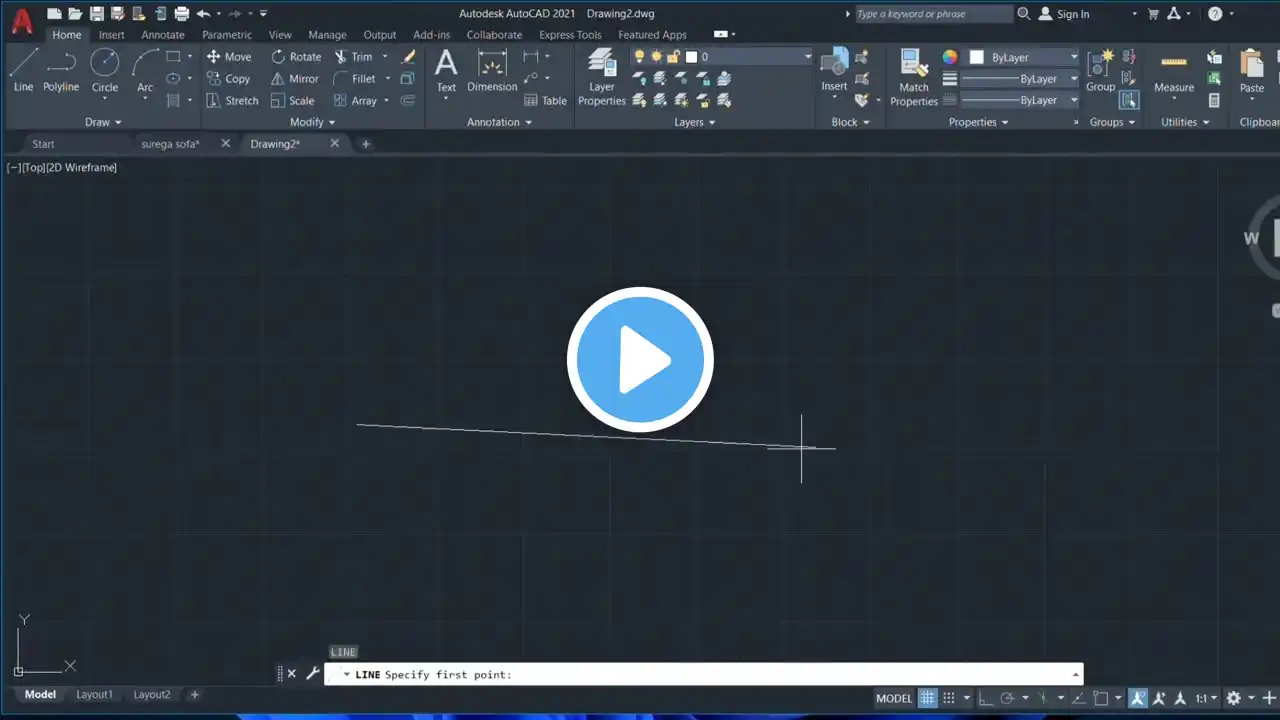This screenshot has height=720, width=1280.
Task: Toggle drawing grid display in status bar
Action: click(928, 698)
